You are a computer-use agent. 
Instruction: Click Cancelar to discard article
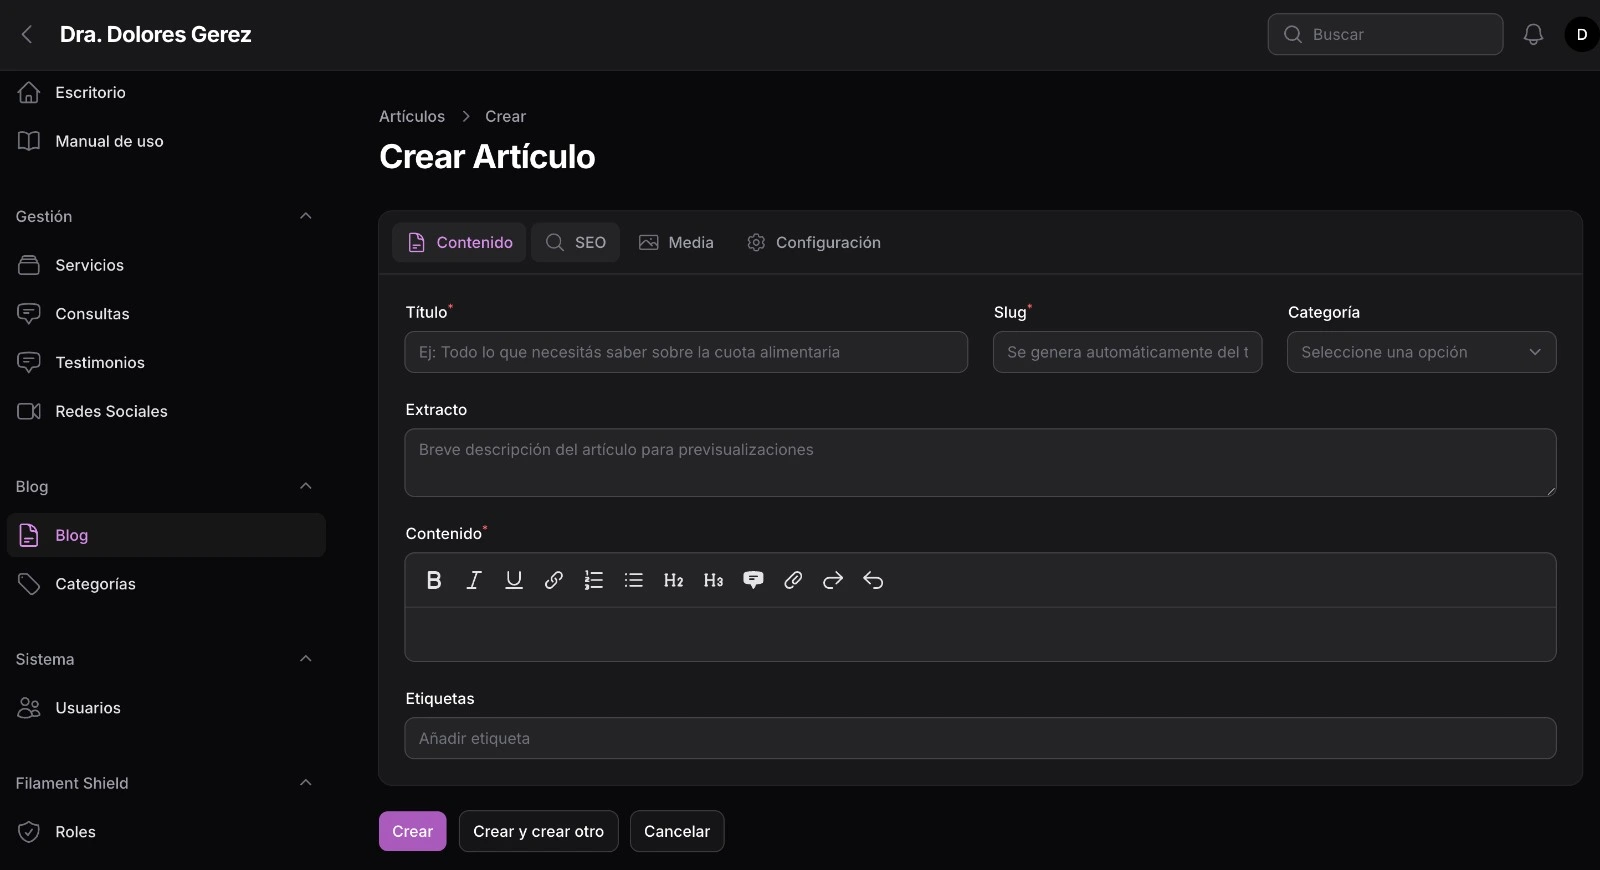point(677,831)
